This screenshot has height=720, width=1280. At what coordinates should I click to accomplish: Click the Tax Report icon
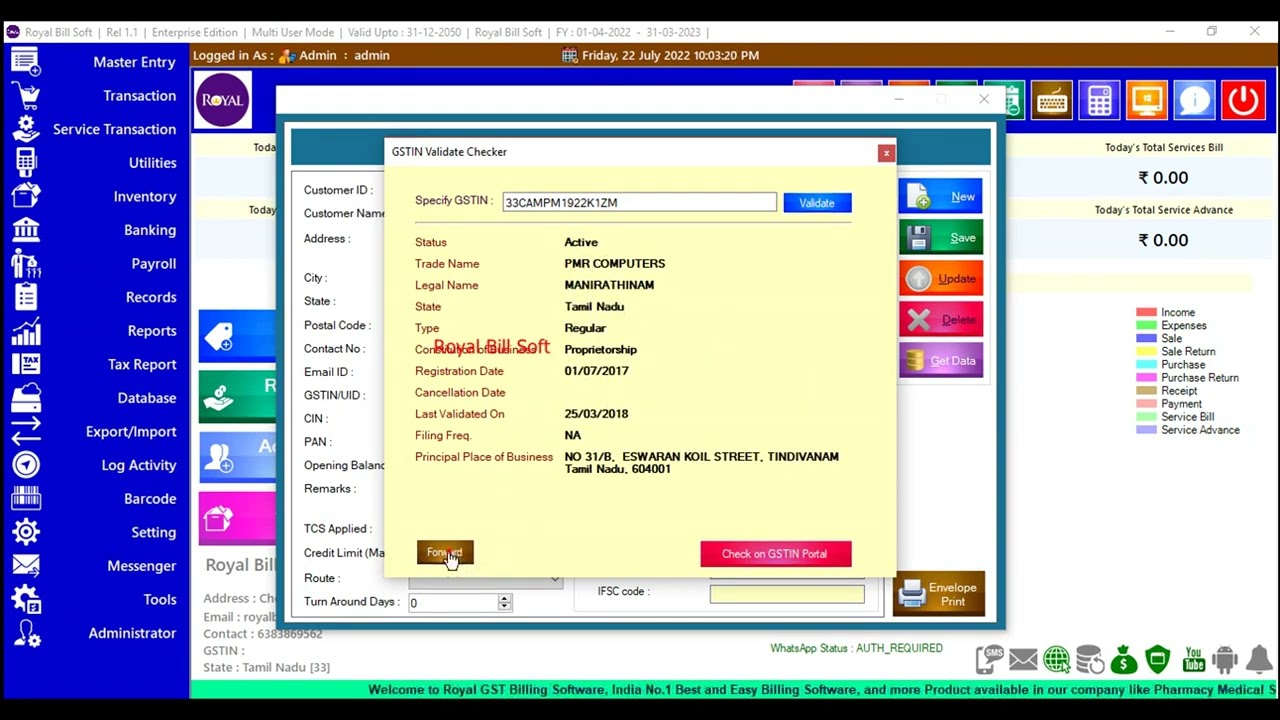26,364
